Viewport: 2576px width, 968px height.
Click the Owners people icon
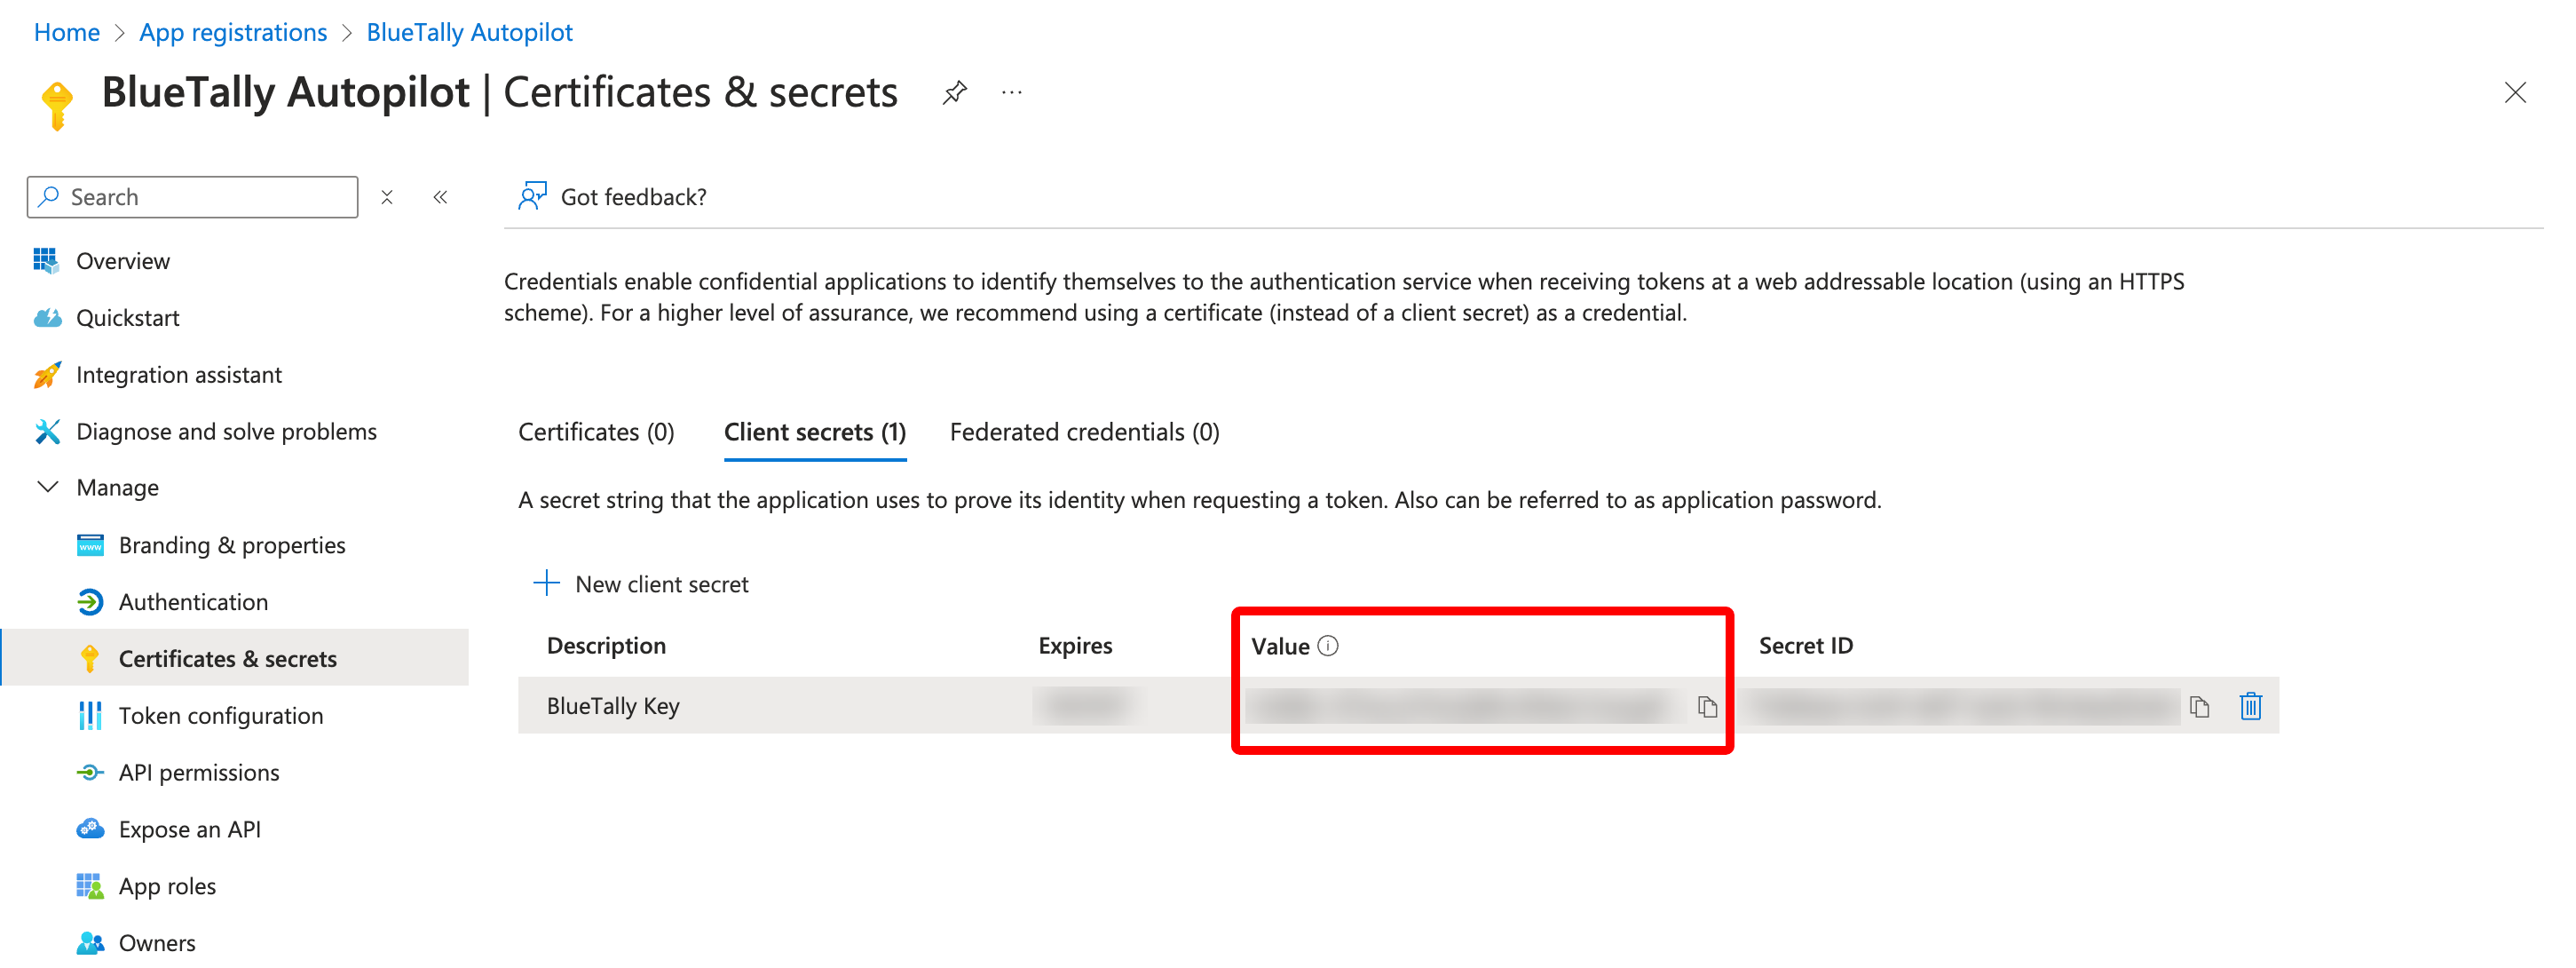point(90,943)
